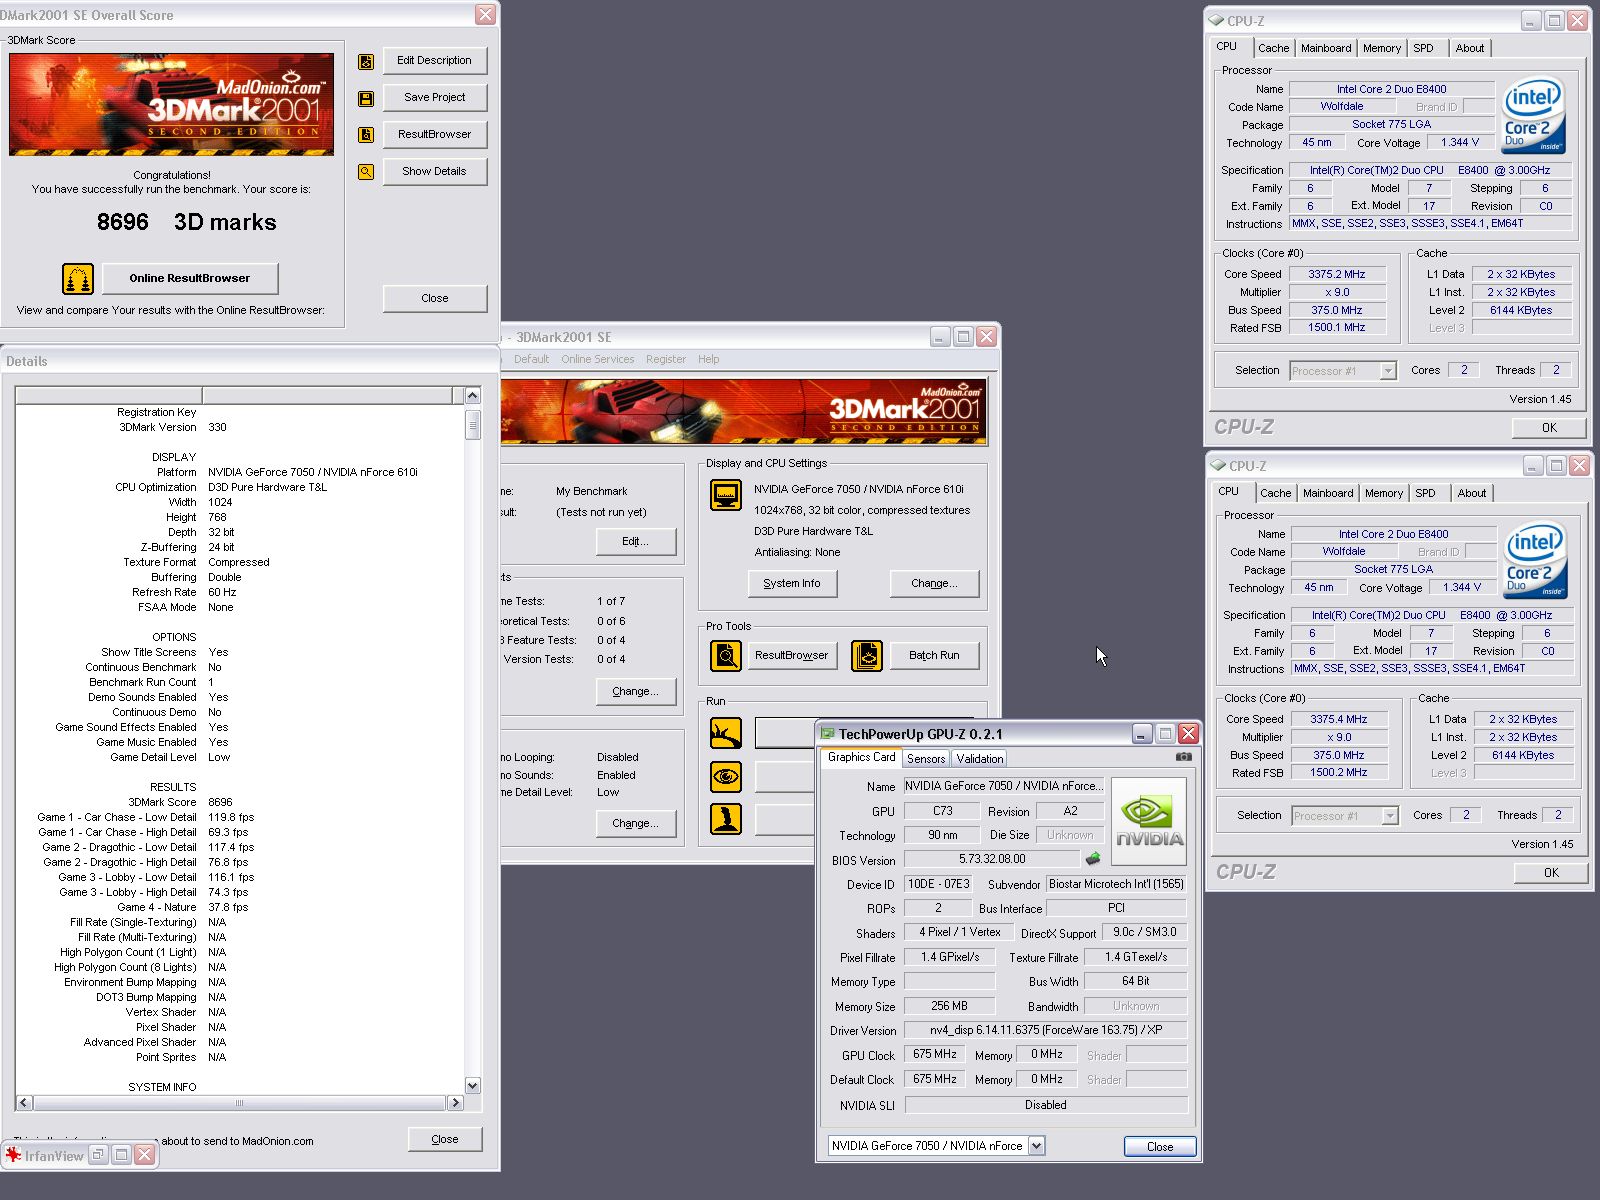
Task: Switch to Mainboard tab in upper CPU-Z
Action: [1326, 48]
